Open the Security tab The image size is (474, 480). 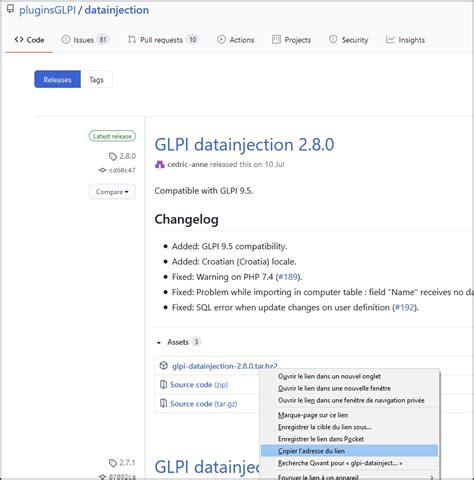349,40
